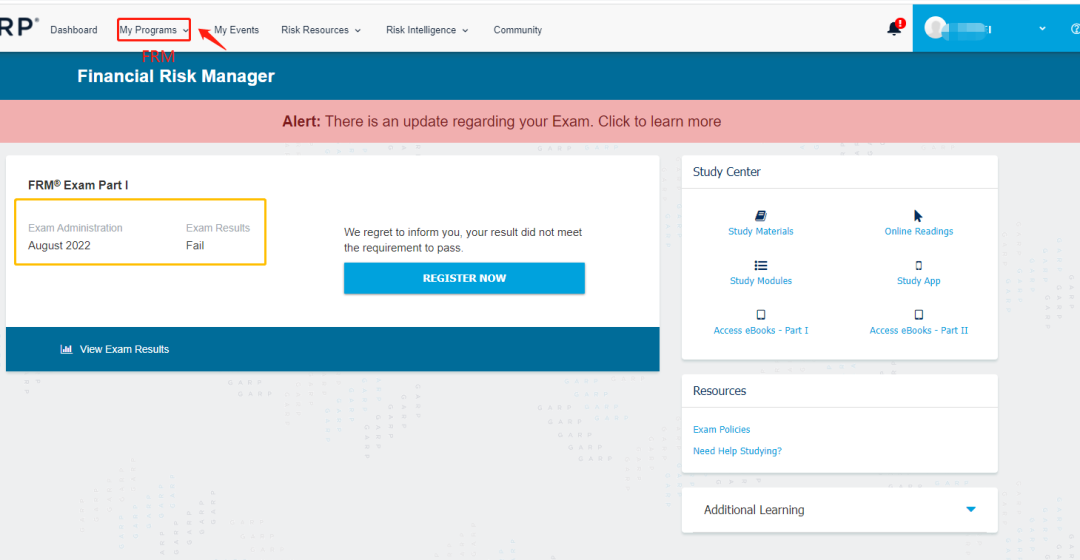Open the Study App link
The image size is (1080, 560).
pos(918,281)
